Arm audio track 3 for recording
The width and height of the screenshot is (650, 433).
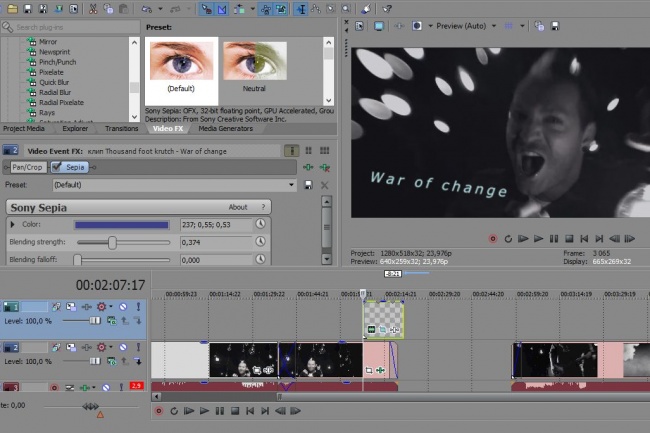[54, 387]
